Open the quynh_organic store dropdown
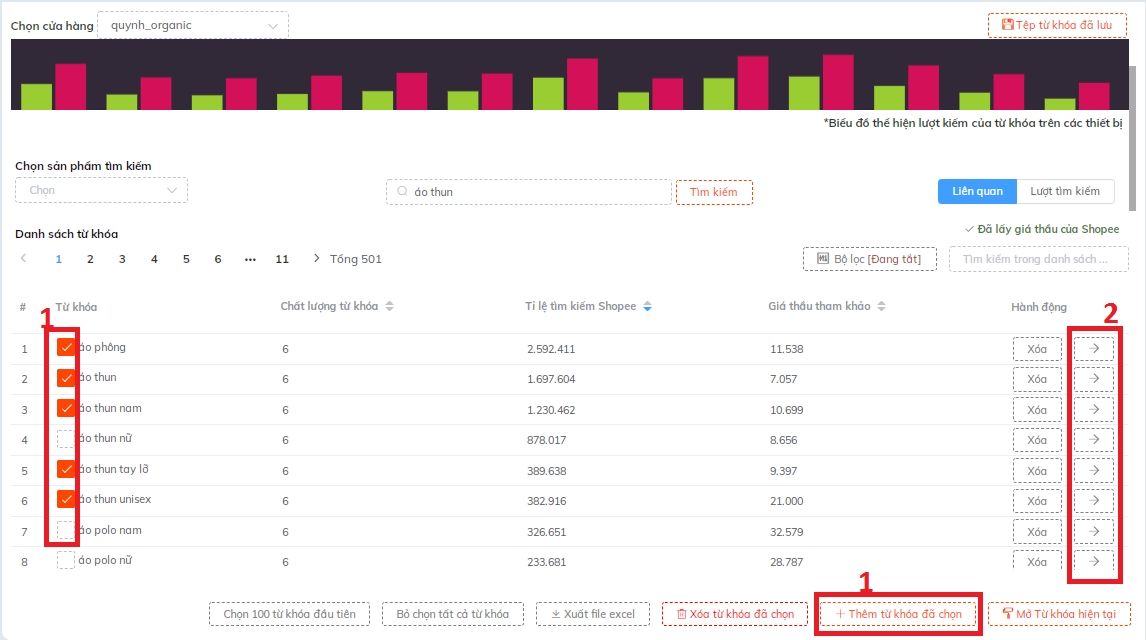 [193, 25]
